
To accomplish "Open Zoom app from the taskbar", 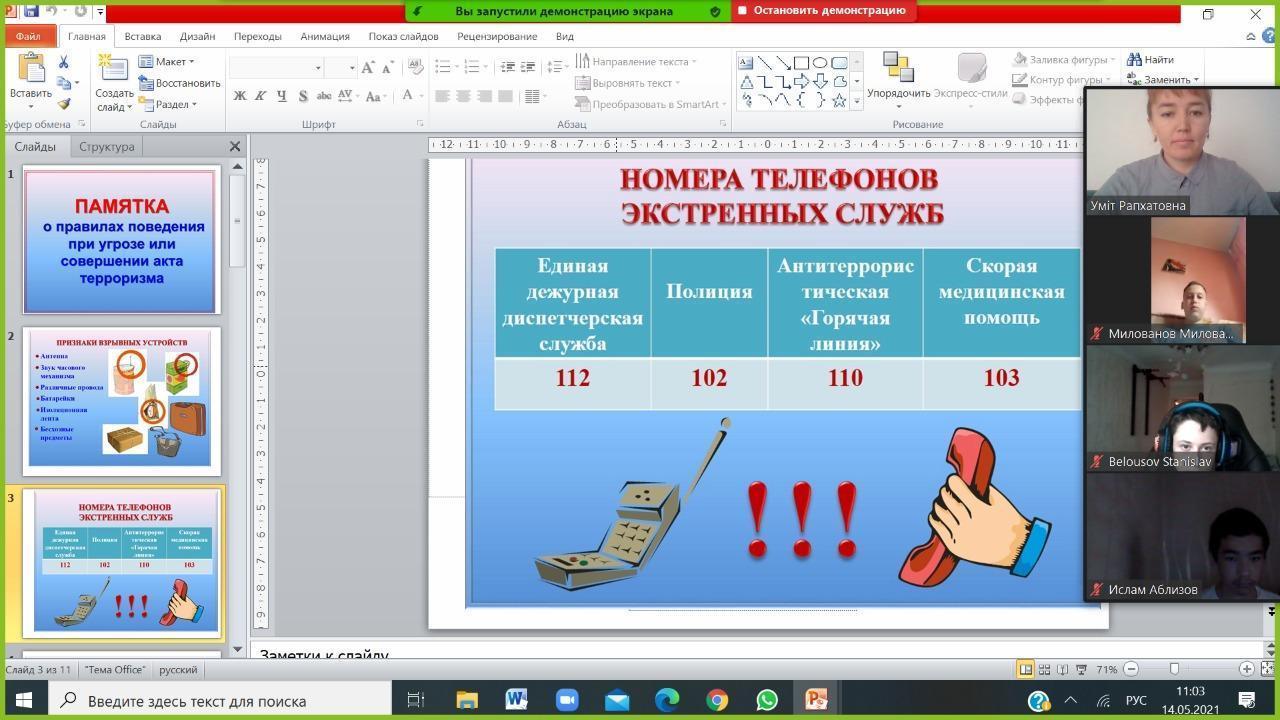I will tap(567, 700).
